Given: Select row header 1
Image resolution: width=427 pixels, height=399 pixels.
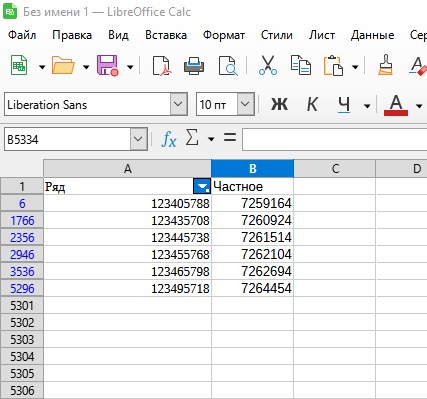Looking at the screenshot, I should click(x=22, y=186).
